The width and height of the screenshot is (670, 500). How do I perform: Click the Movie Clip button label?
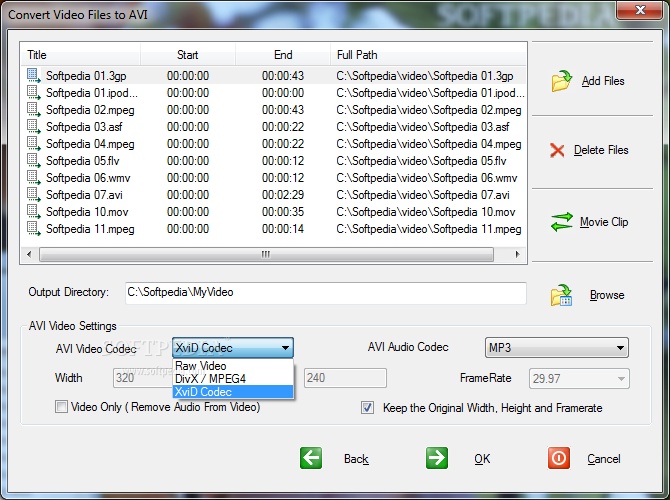coord(604,222)
